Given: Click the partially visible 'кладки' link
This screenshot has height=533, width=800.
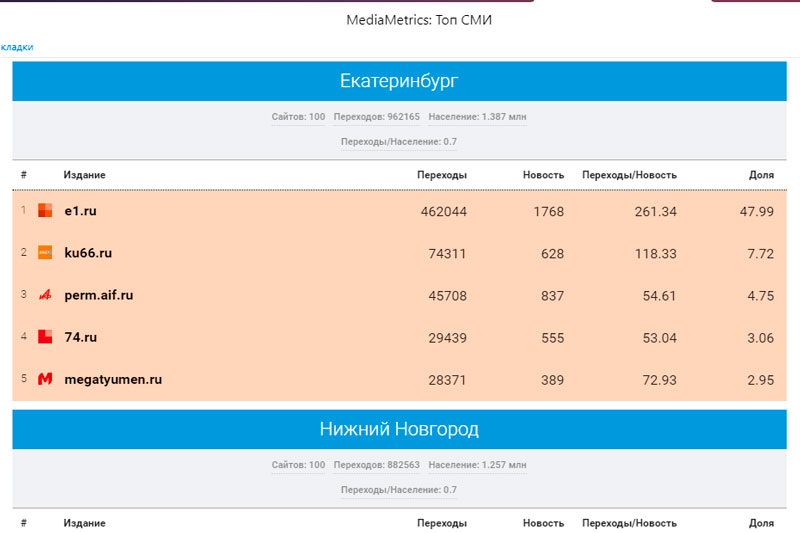Looking at the screenshot, I should coord(17,47).
